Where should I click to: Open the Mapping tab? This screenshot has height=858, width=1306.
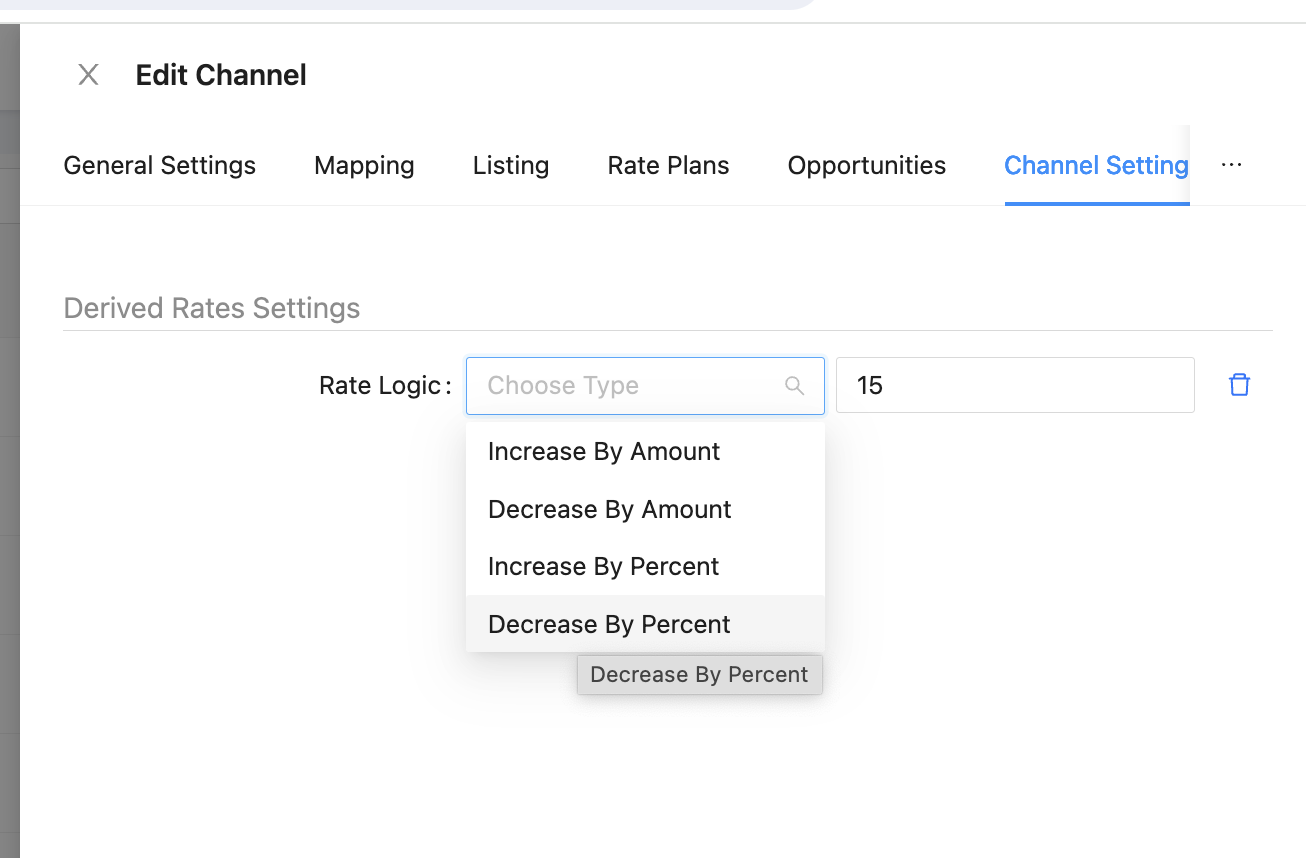pyautogui.click(x=364, y=165)
